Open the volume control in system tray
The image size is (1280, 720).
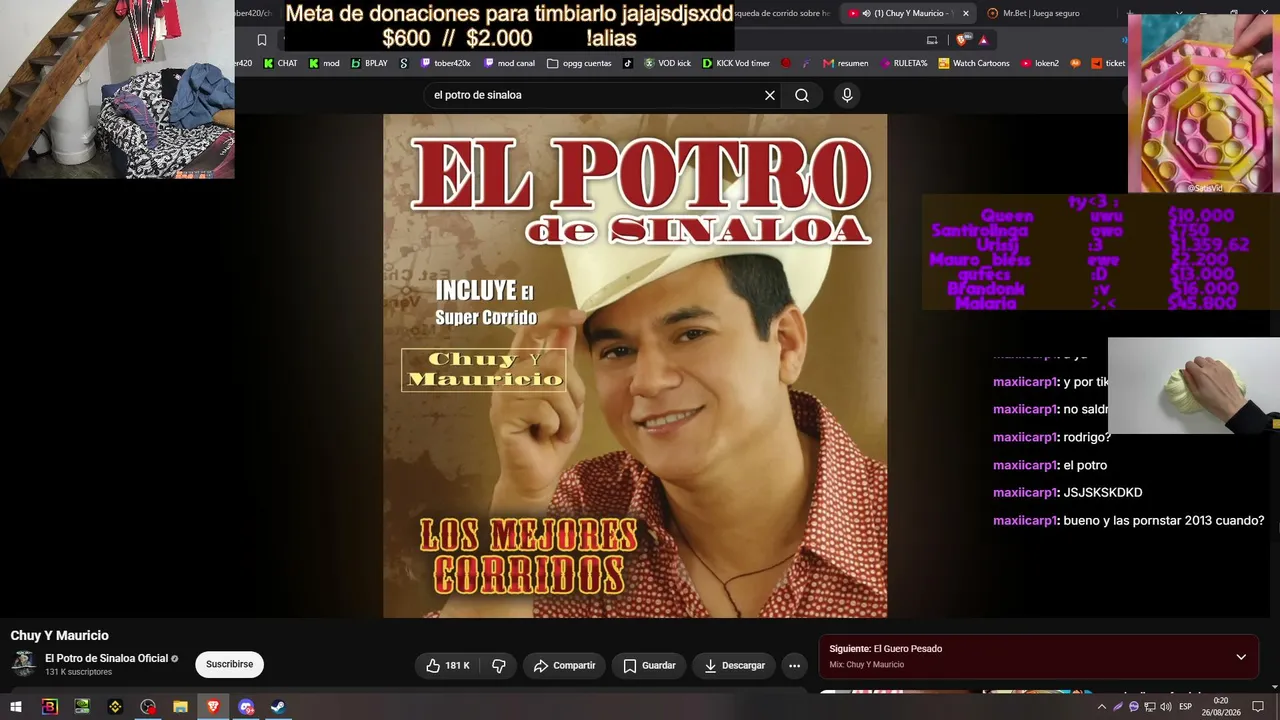coord(1166,707)
